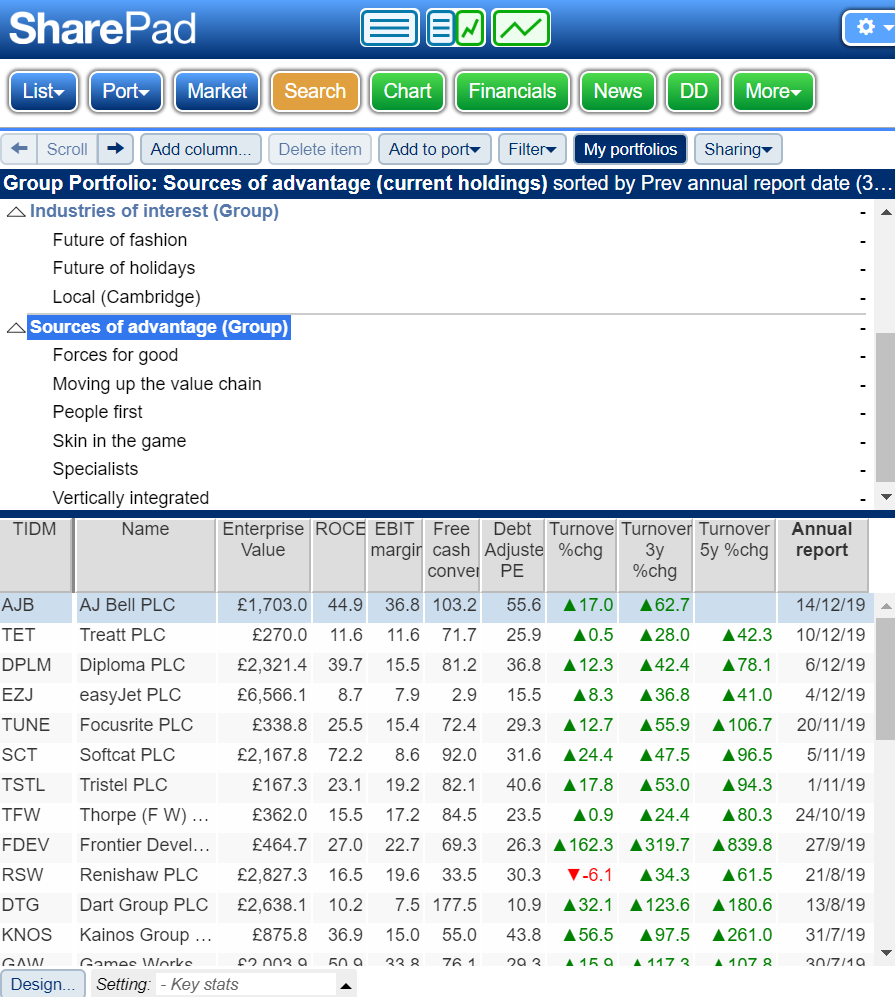Collapse the Sources of advantage group triangle
This screenshot has height=997, width=895.
pyautogui.click(x=16, y=327)
